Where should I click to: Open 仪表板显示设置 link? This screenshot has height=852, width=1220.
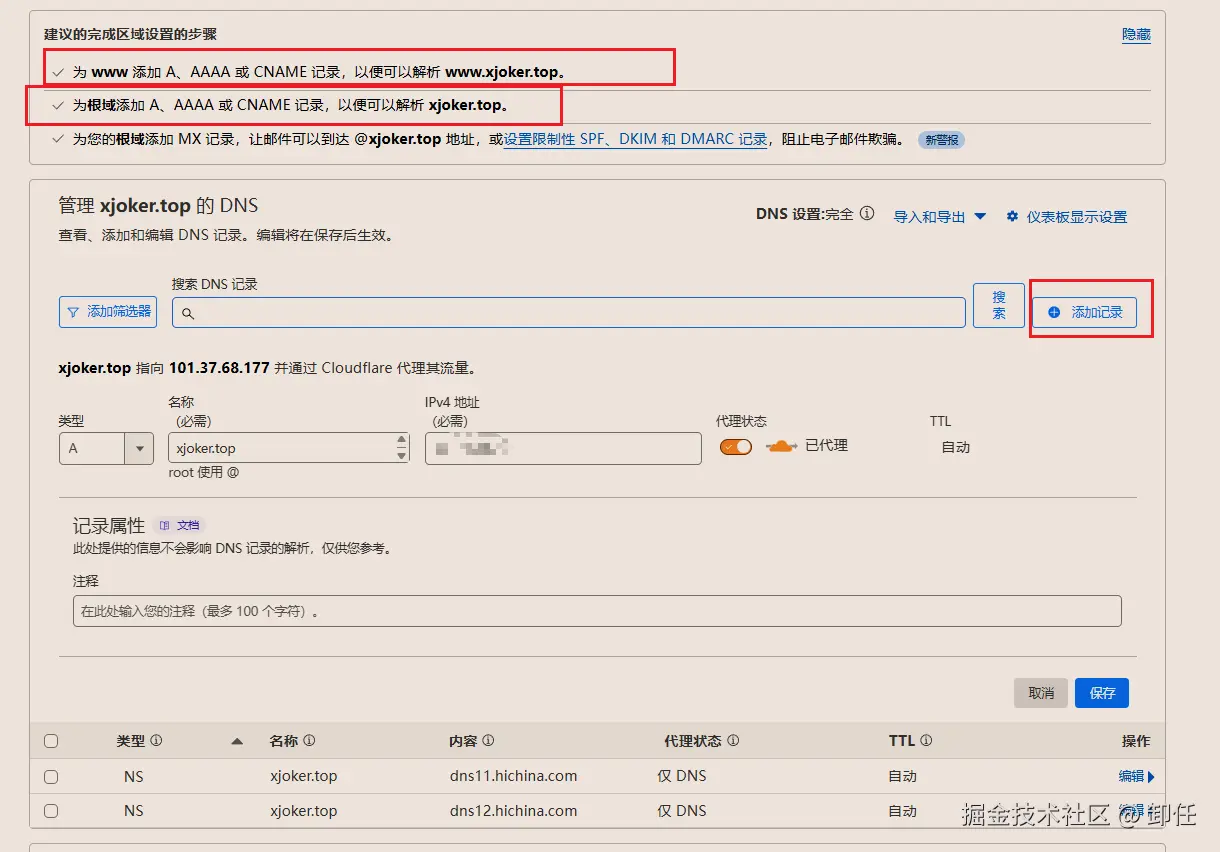[x=1076, y=217]
